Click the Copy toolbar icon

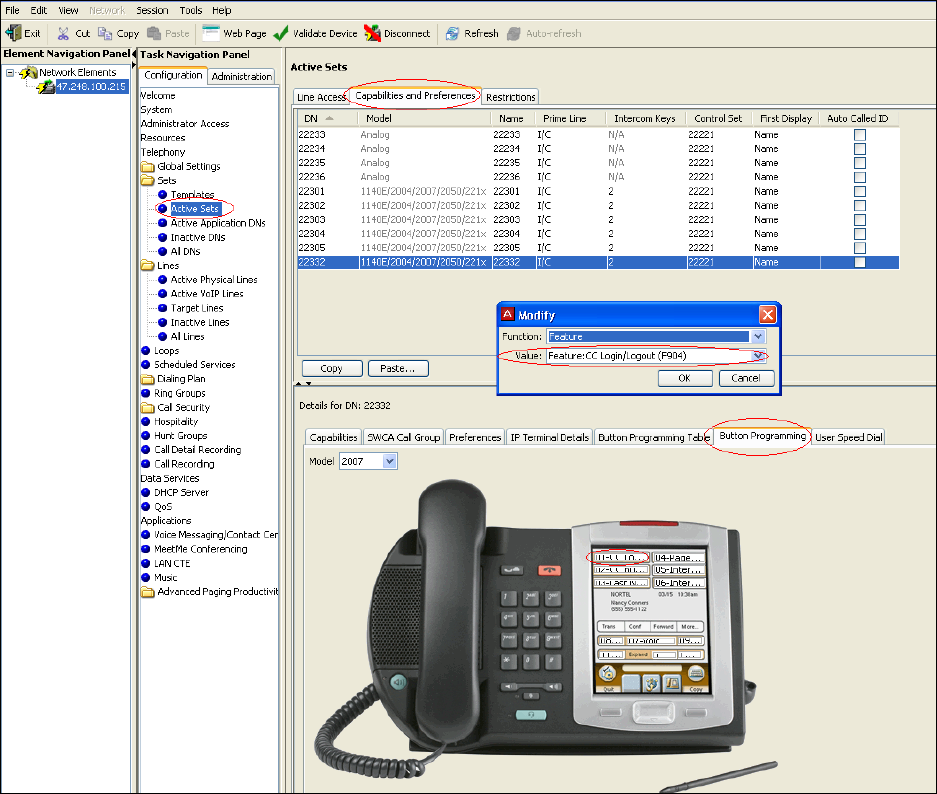(105, 33)
